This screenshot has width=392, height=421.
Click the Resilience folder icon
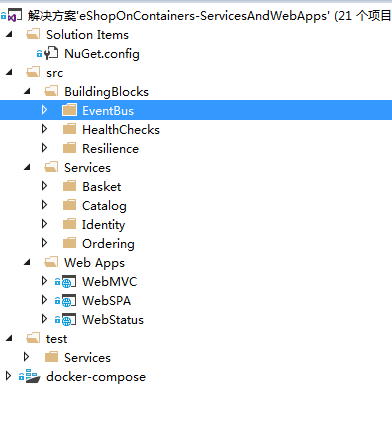click(69, 148)
